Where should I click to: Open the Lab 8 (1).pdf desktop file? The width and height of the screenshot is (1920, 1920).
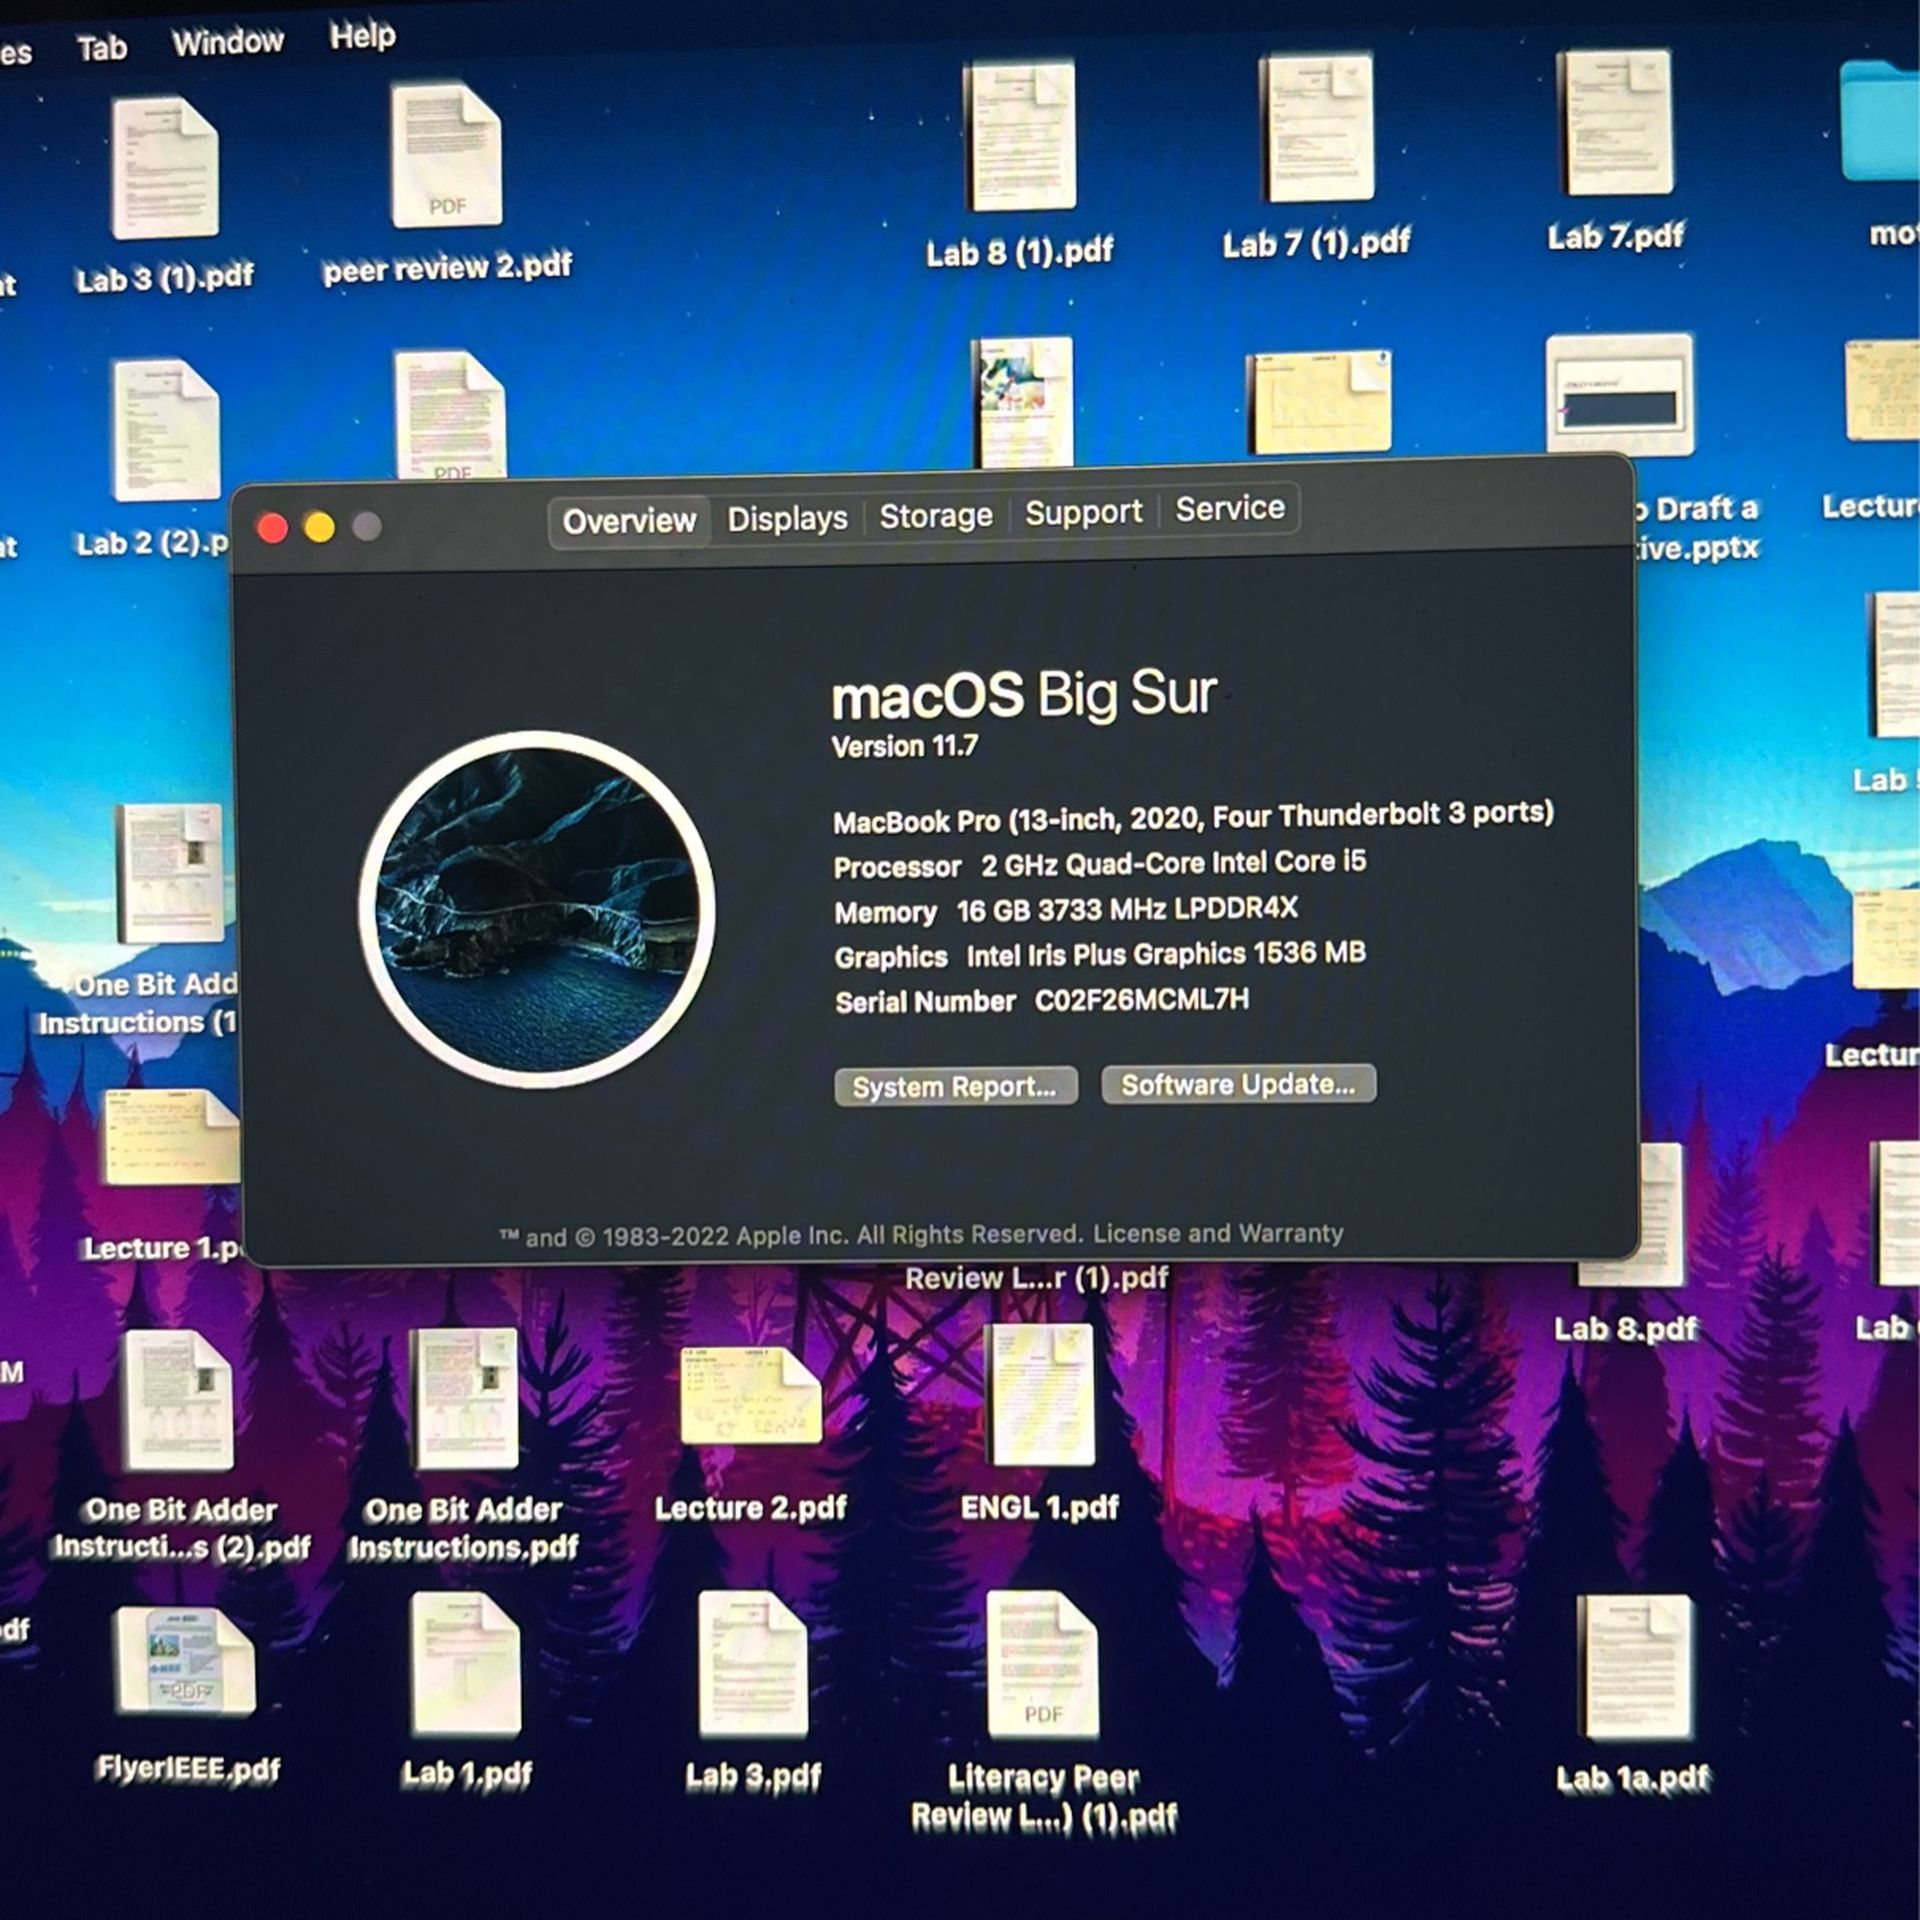pos(1019,136)
